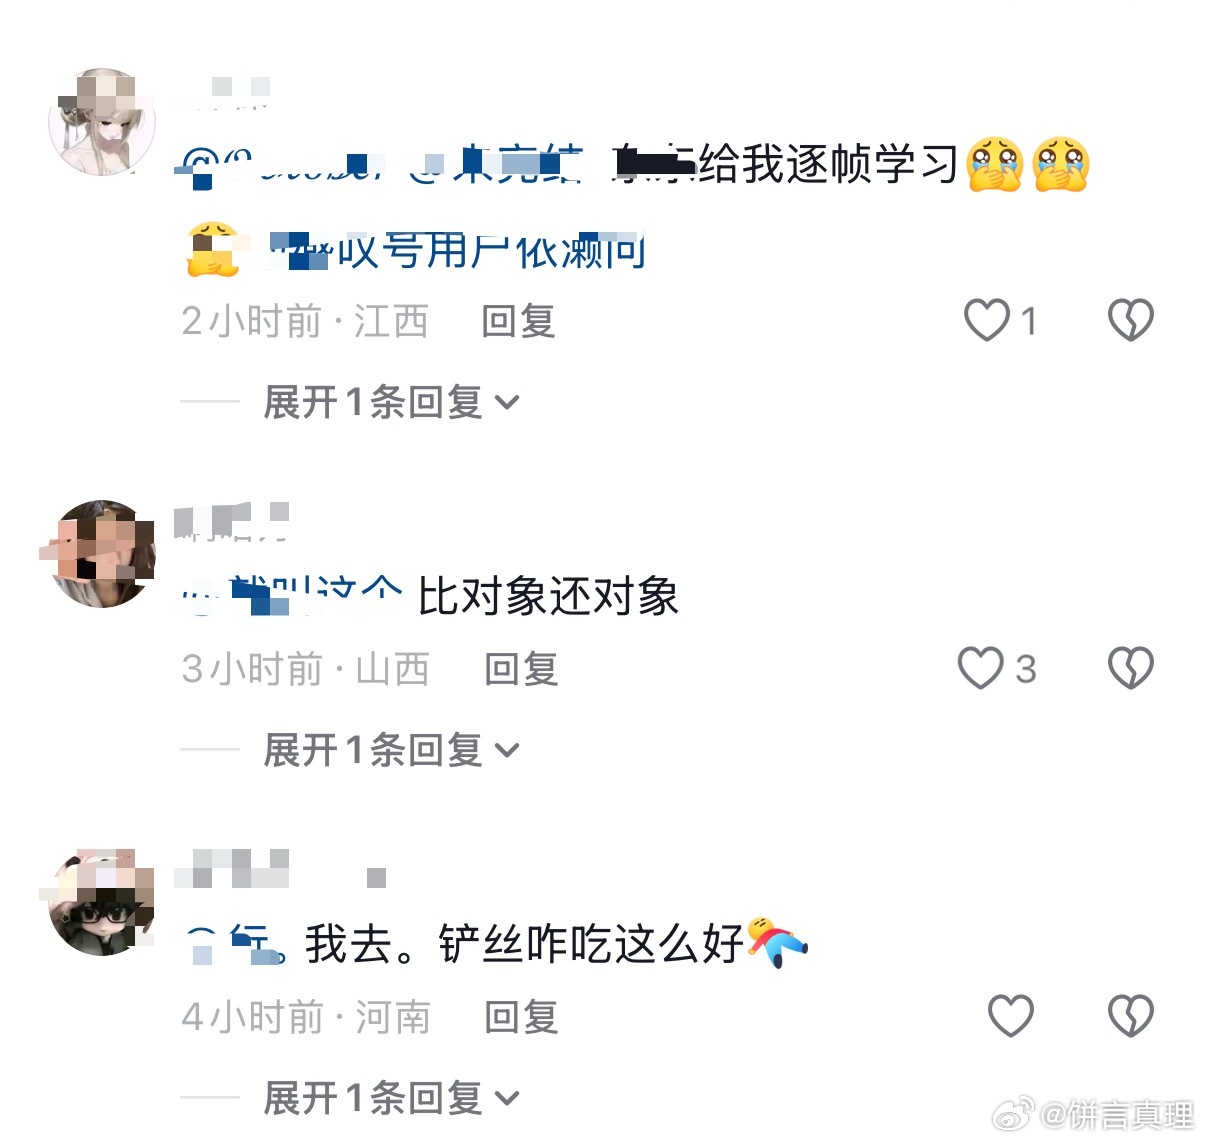
Task: Reply to the 4小时前 Henan comment
Action: click(x=521, y=1017)
